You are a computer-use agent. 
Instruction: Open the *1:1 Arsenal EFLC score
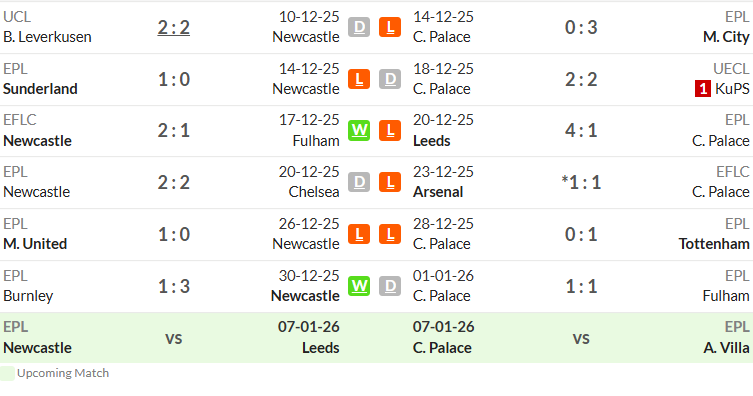581,182
